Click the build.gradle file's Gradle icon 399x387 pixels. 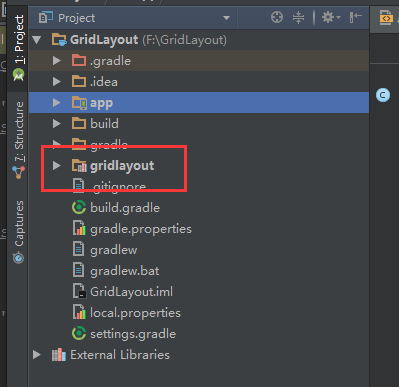(x=79, y=207)
